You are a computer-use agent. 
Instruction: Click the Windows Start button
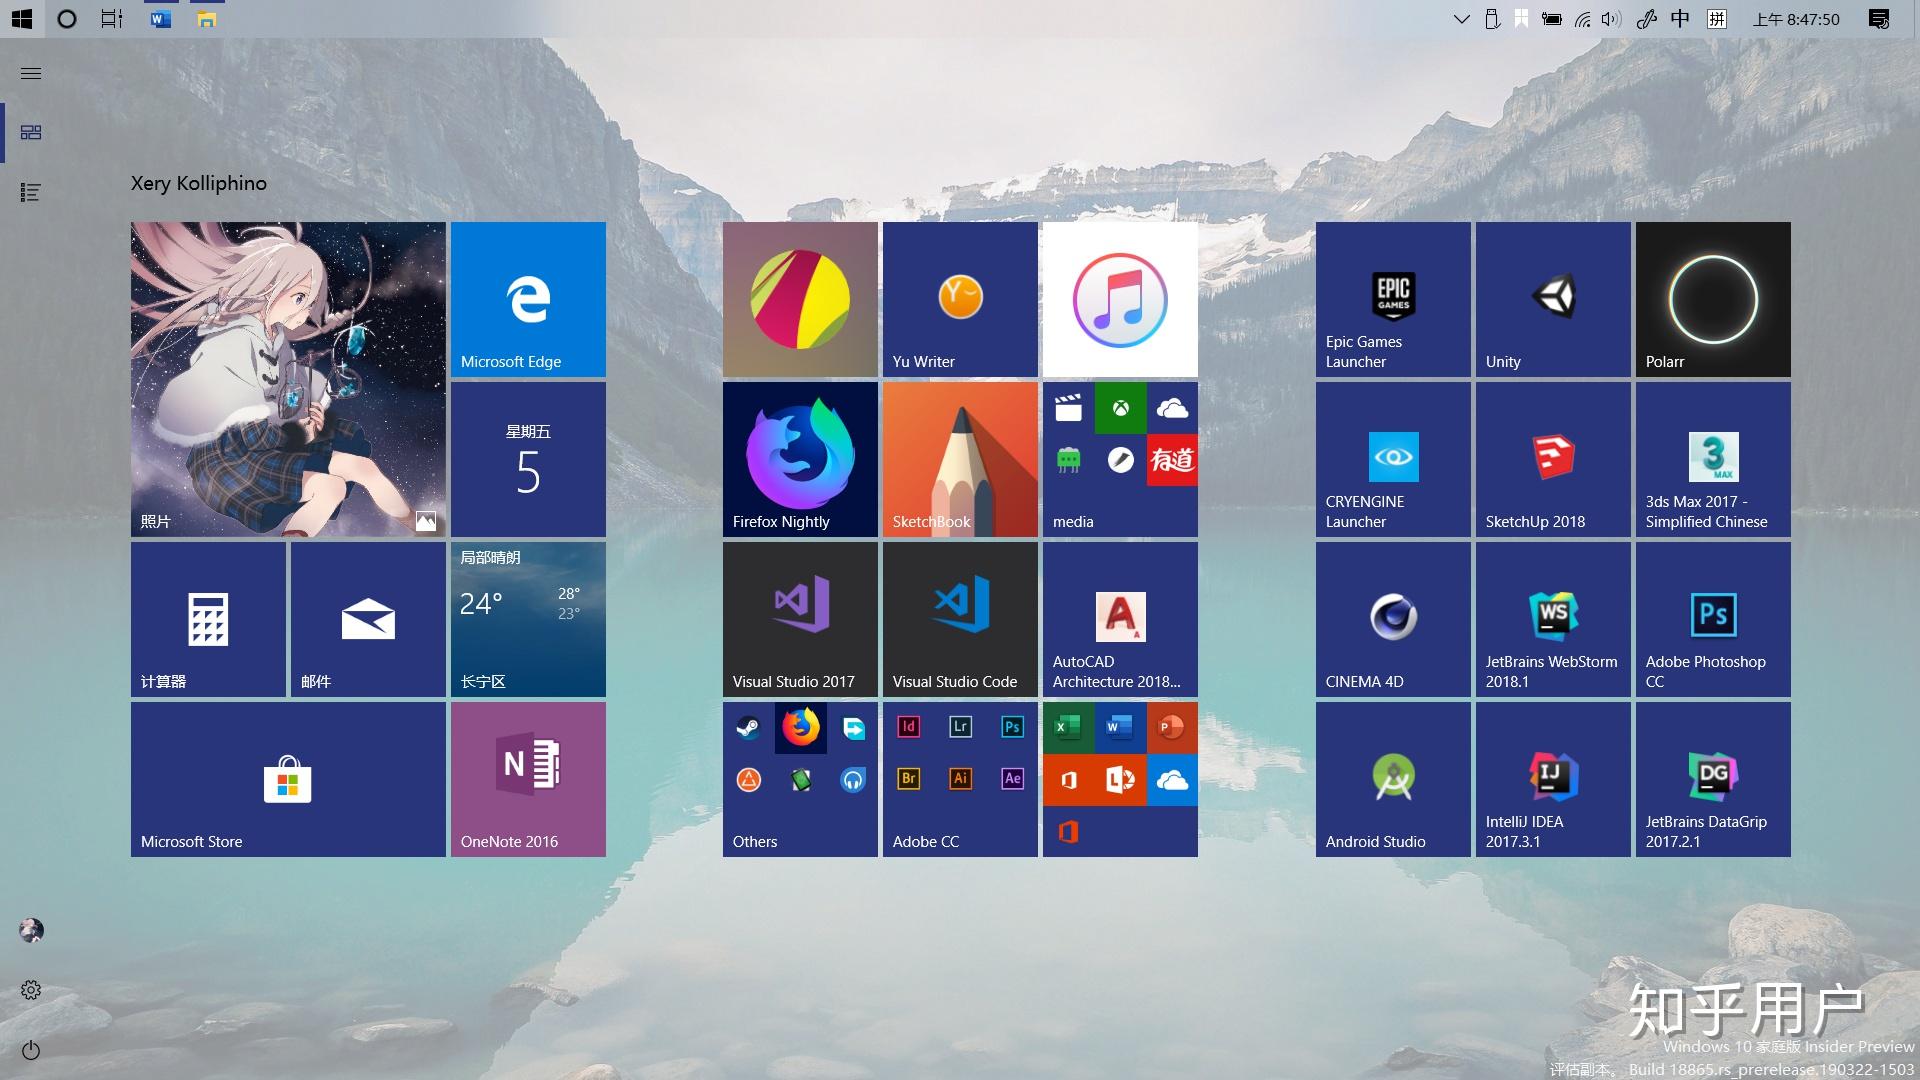pos(22,19)
